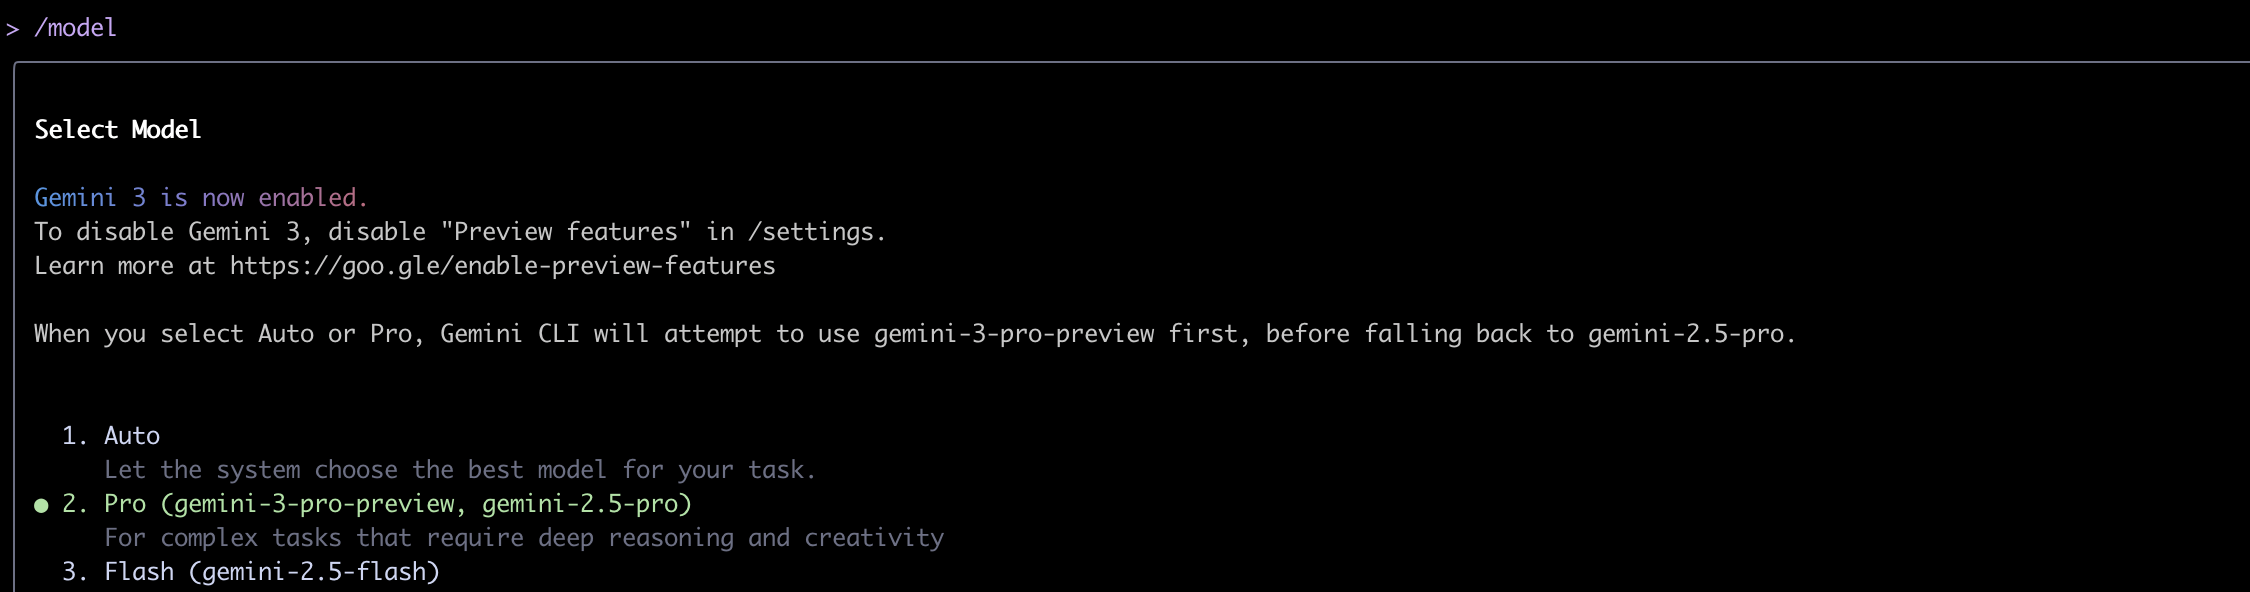The height and width of the screenshot is (592, 2250).
Task: Click Auto's description about best model
Action: pos(460,470)
